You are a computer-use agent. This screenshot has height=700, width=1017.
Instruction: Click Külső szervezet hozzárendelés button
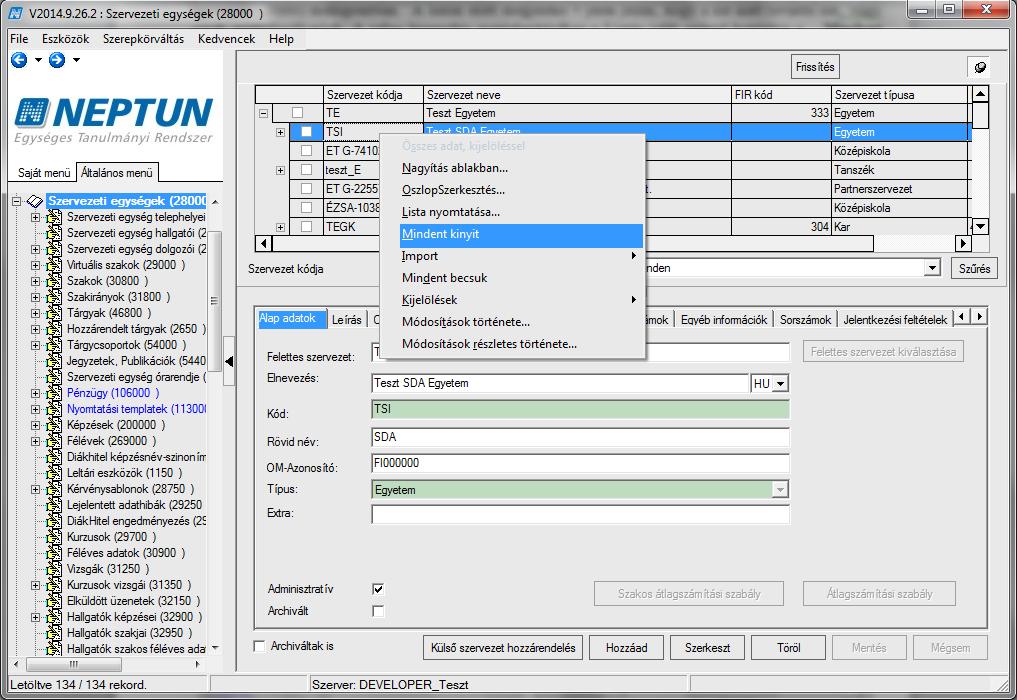[x=503, y=647]
